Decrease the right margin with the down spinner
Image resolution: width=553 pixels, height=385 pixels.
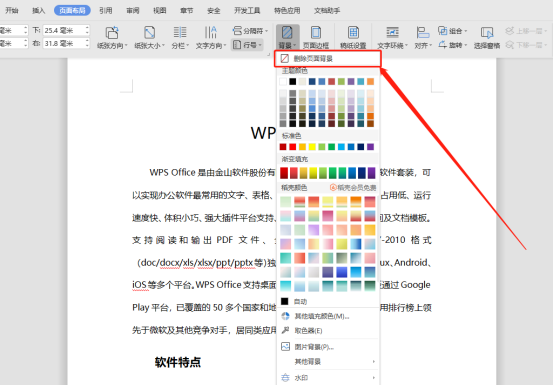(x=87, y=46)
